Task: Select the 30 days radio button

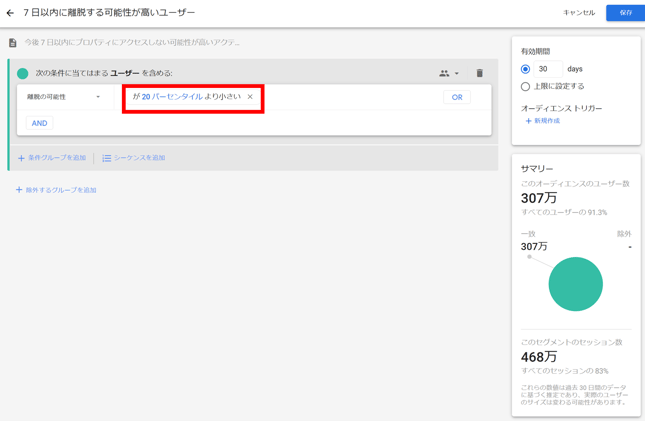Action: point(525,69)
